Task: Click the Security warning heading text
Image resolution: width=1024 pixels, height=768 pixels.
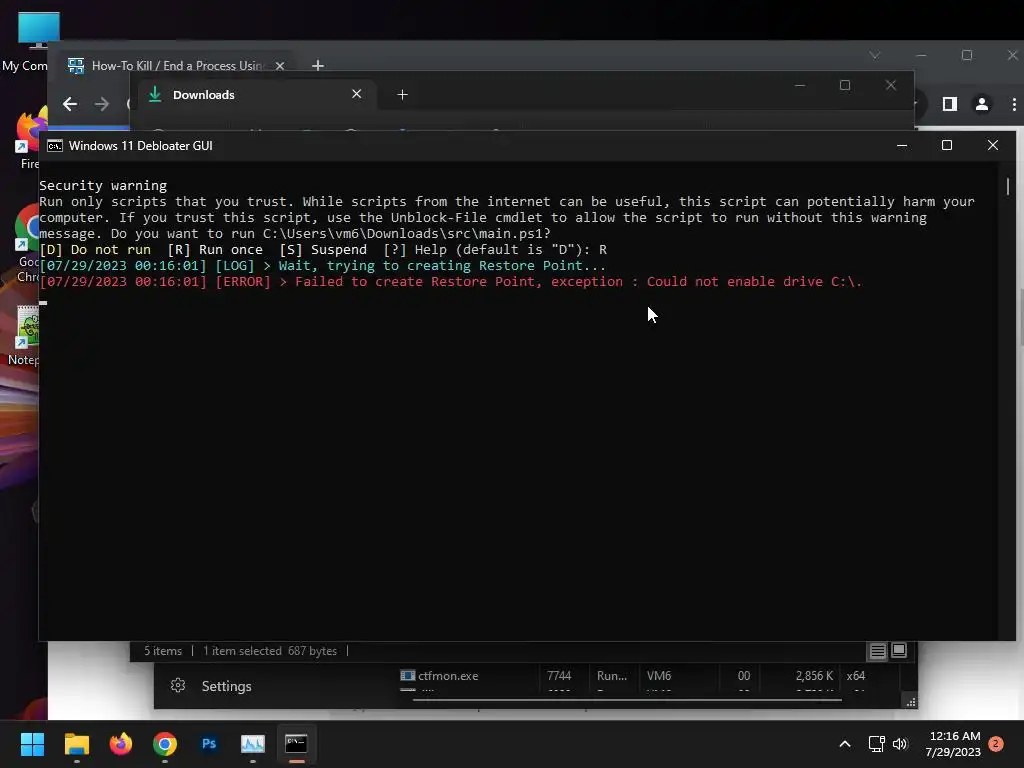Action: (x=103, y=185)
